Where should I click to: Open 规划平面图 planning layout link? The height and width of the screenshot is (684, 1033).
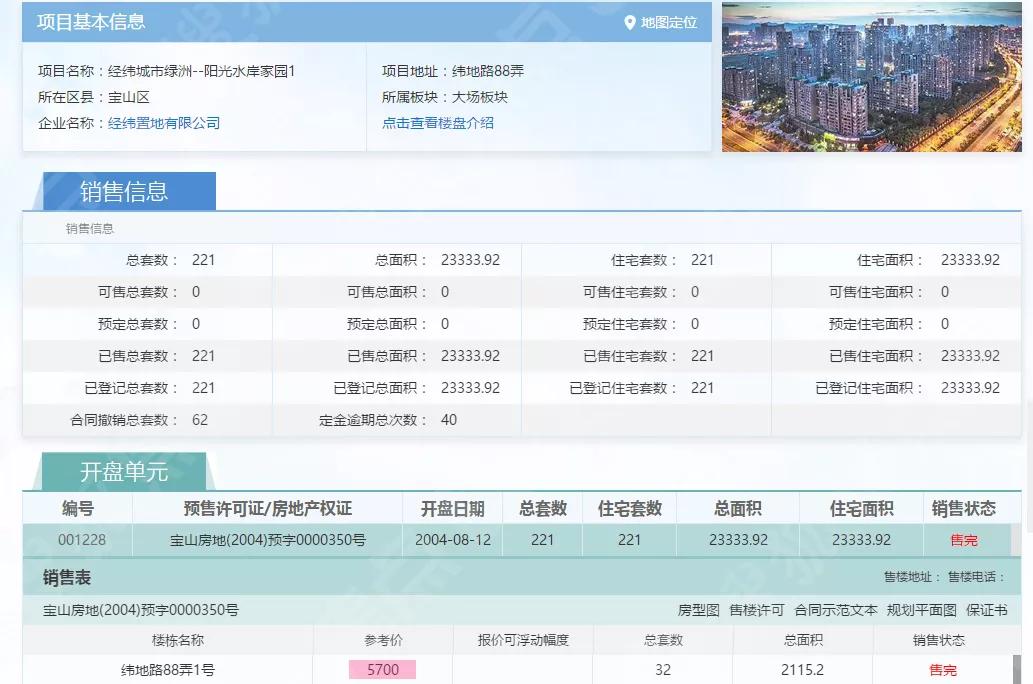coord(922,610)
